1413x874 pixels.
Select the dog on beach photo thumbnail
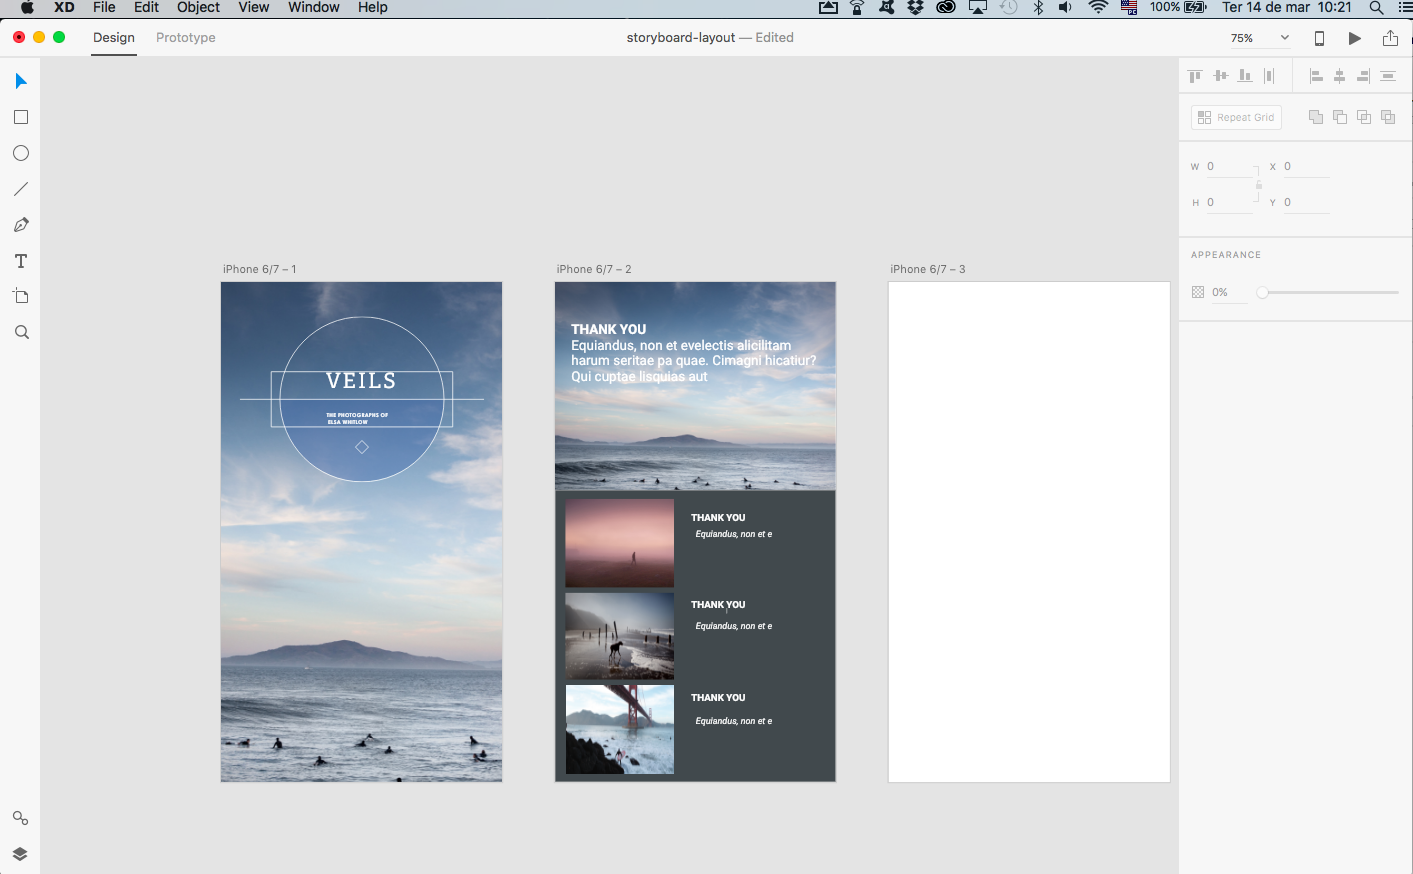coord(620,636)
